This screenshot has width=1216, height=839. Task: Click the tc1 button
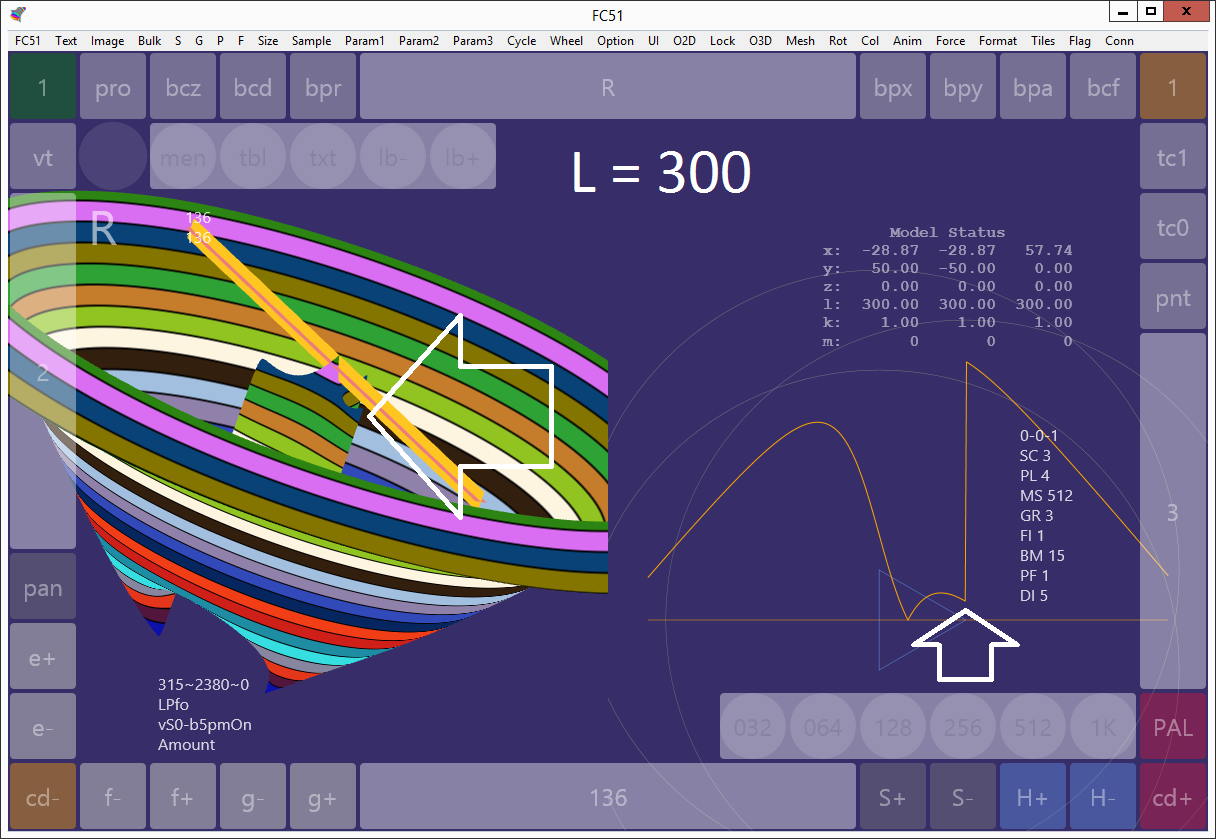coord(1173,157)
